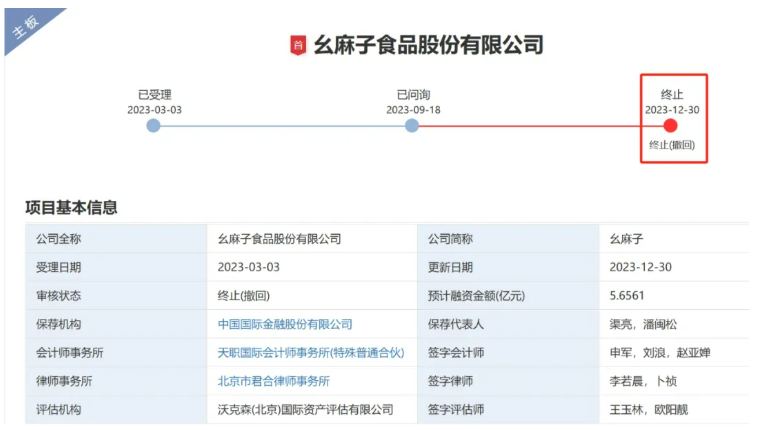Select the 王玉林, 欧阳靓 appraisers cell
The height and width of the screenshot is (430, 762).
(674, 410)
